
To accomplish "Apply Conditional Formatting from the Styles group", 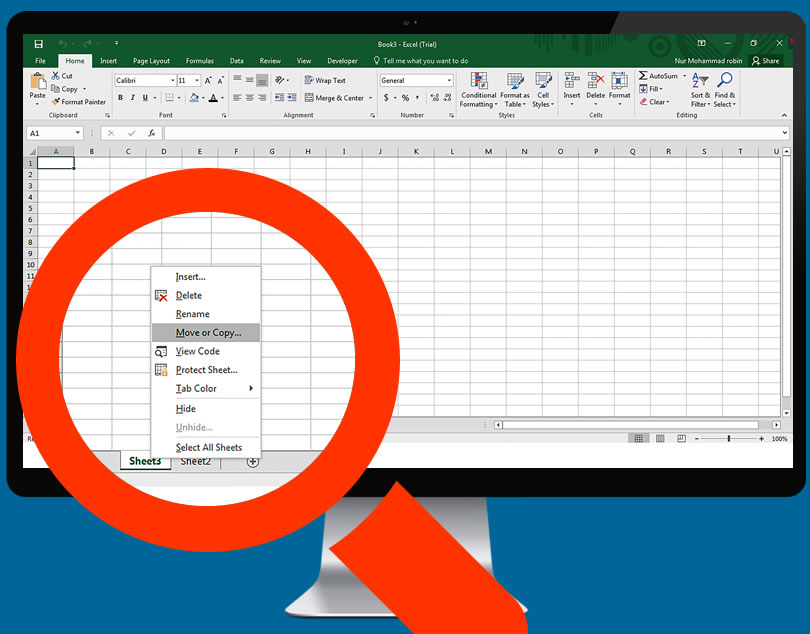I will click(x=478, y=90).
